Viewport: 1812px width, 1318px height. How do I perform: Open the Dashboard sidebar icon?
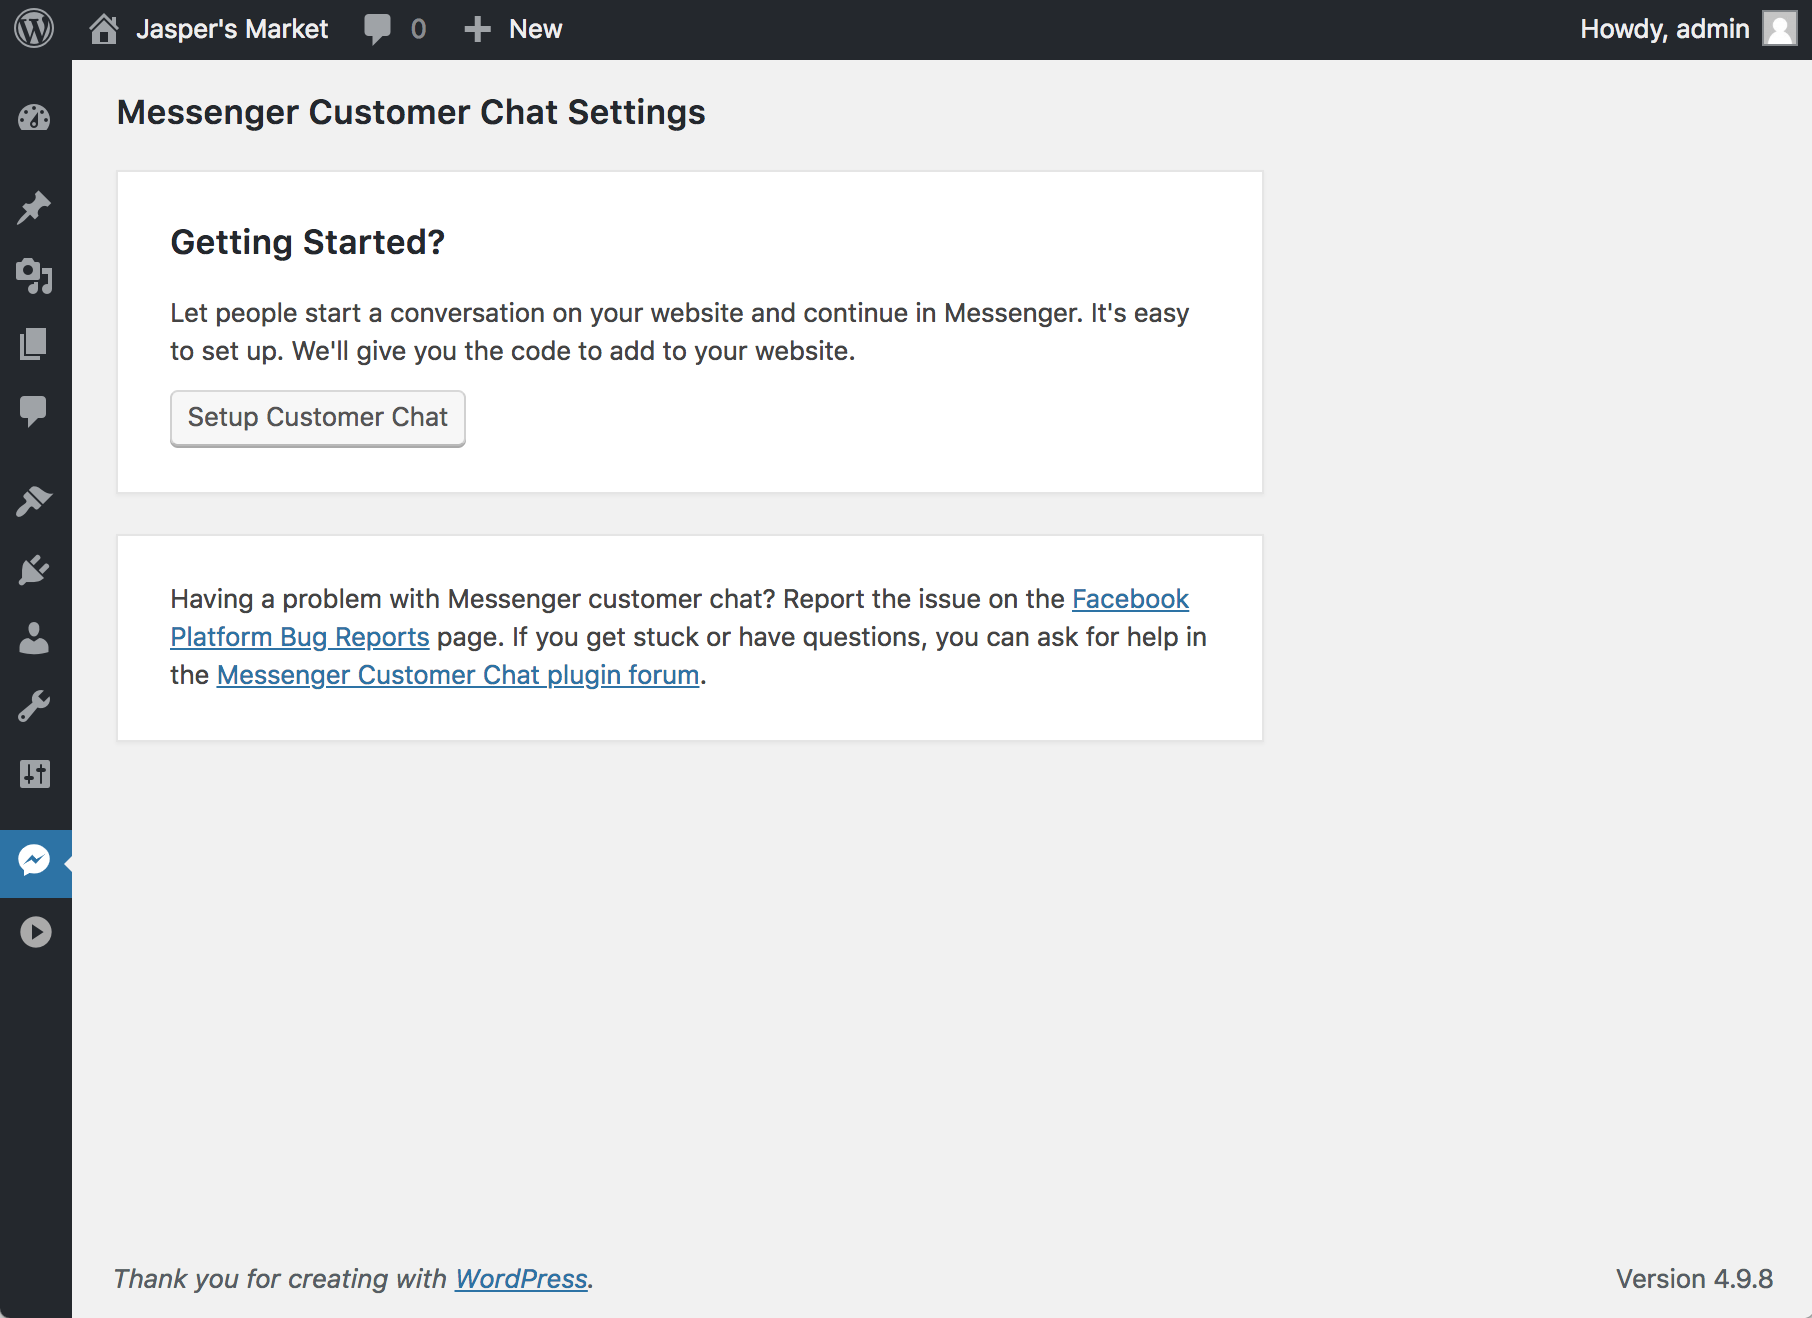point(34,118)
